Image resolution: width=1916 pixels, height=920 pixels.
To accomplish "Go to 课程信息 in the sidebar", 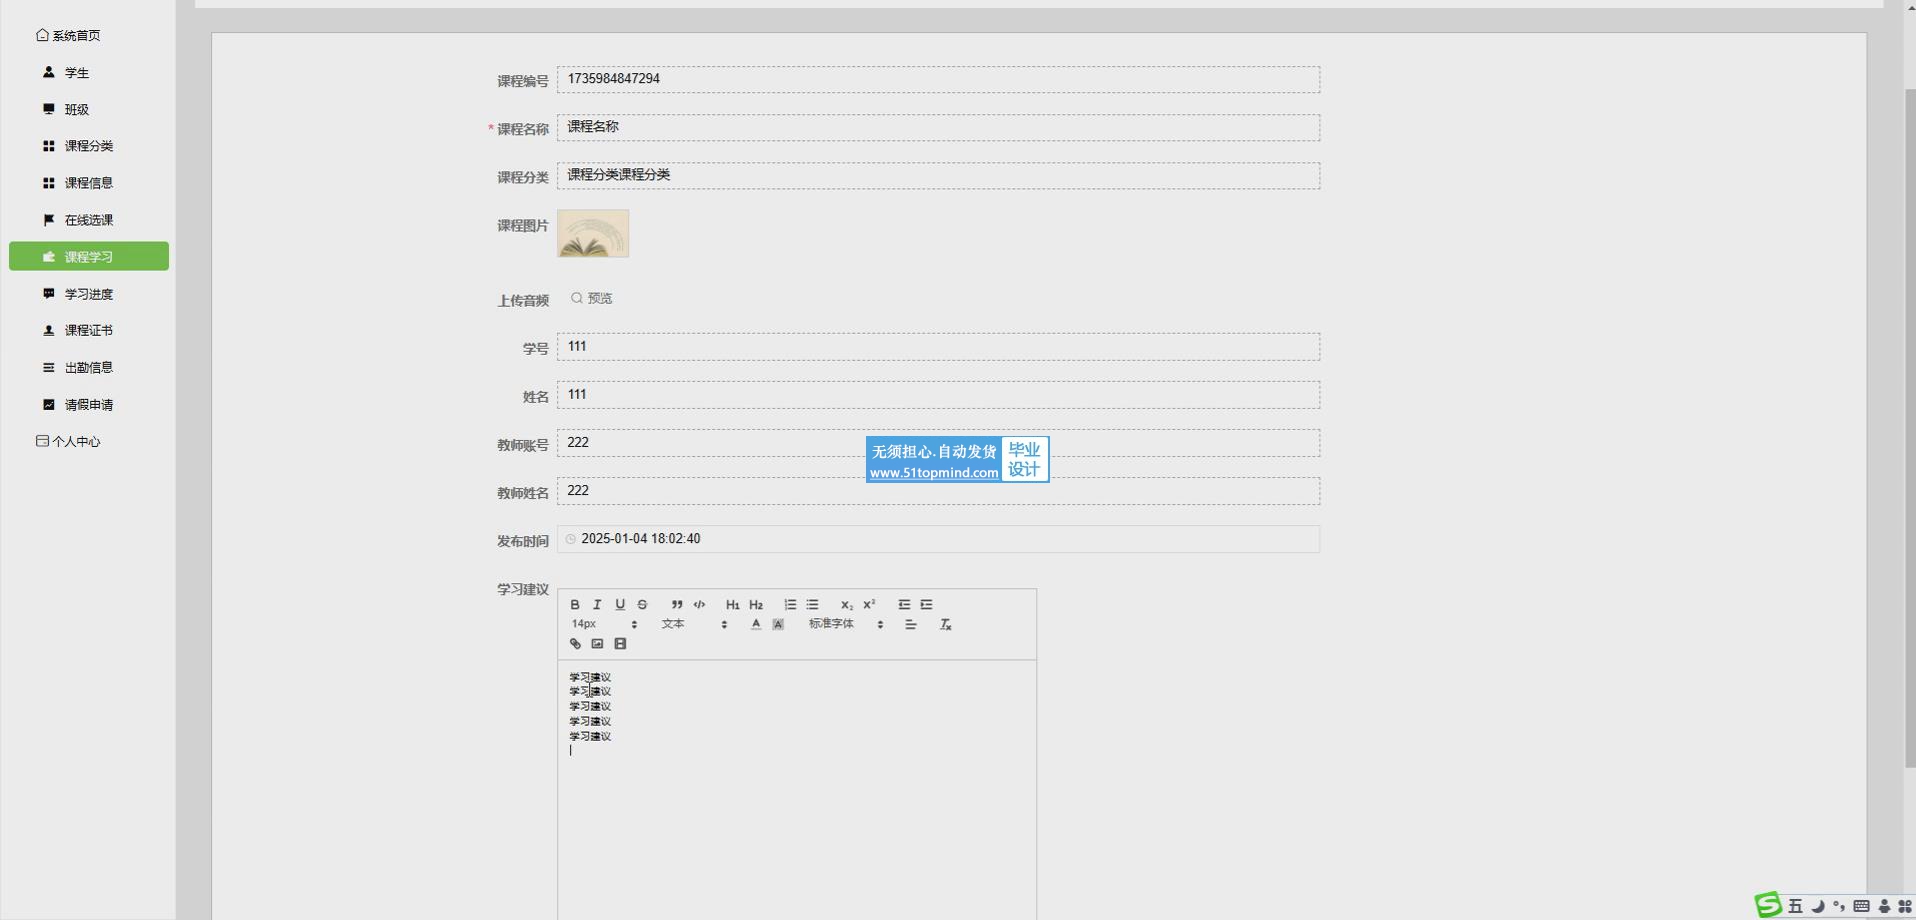I will point(88,183).
